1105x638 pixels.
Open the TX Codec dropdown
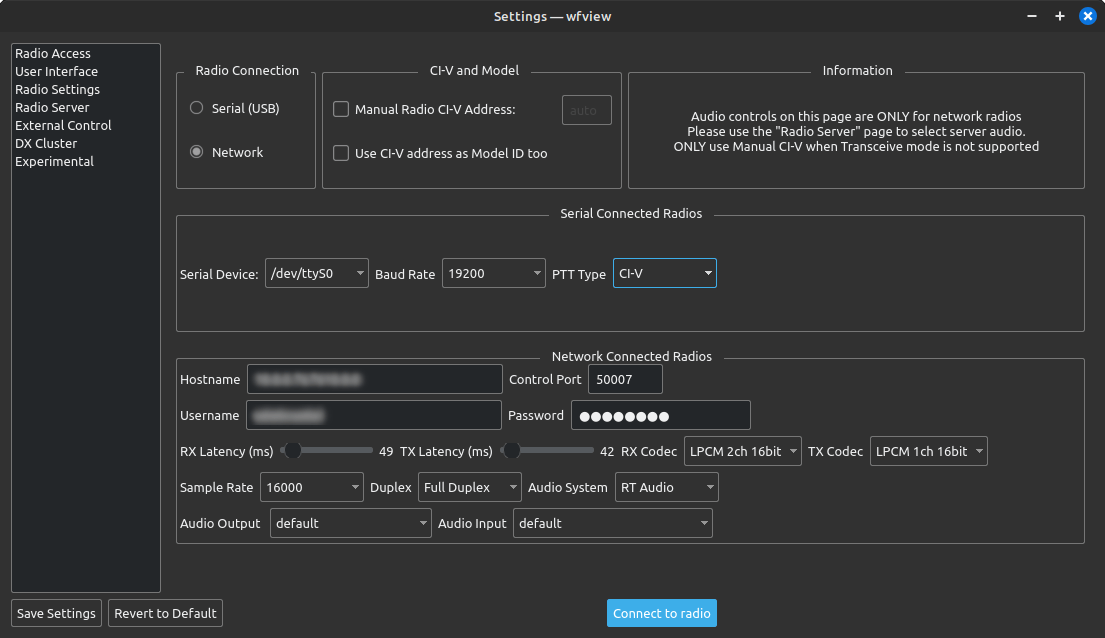point(928,451)
